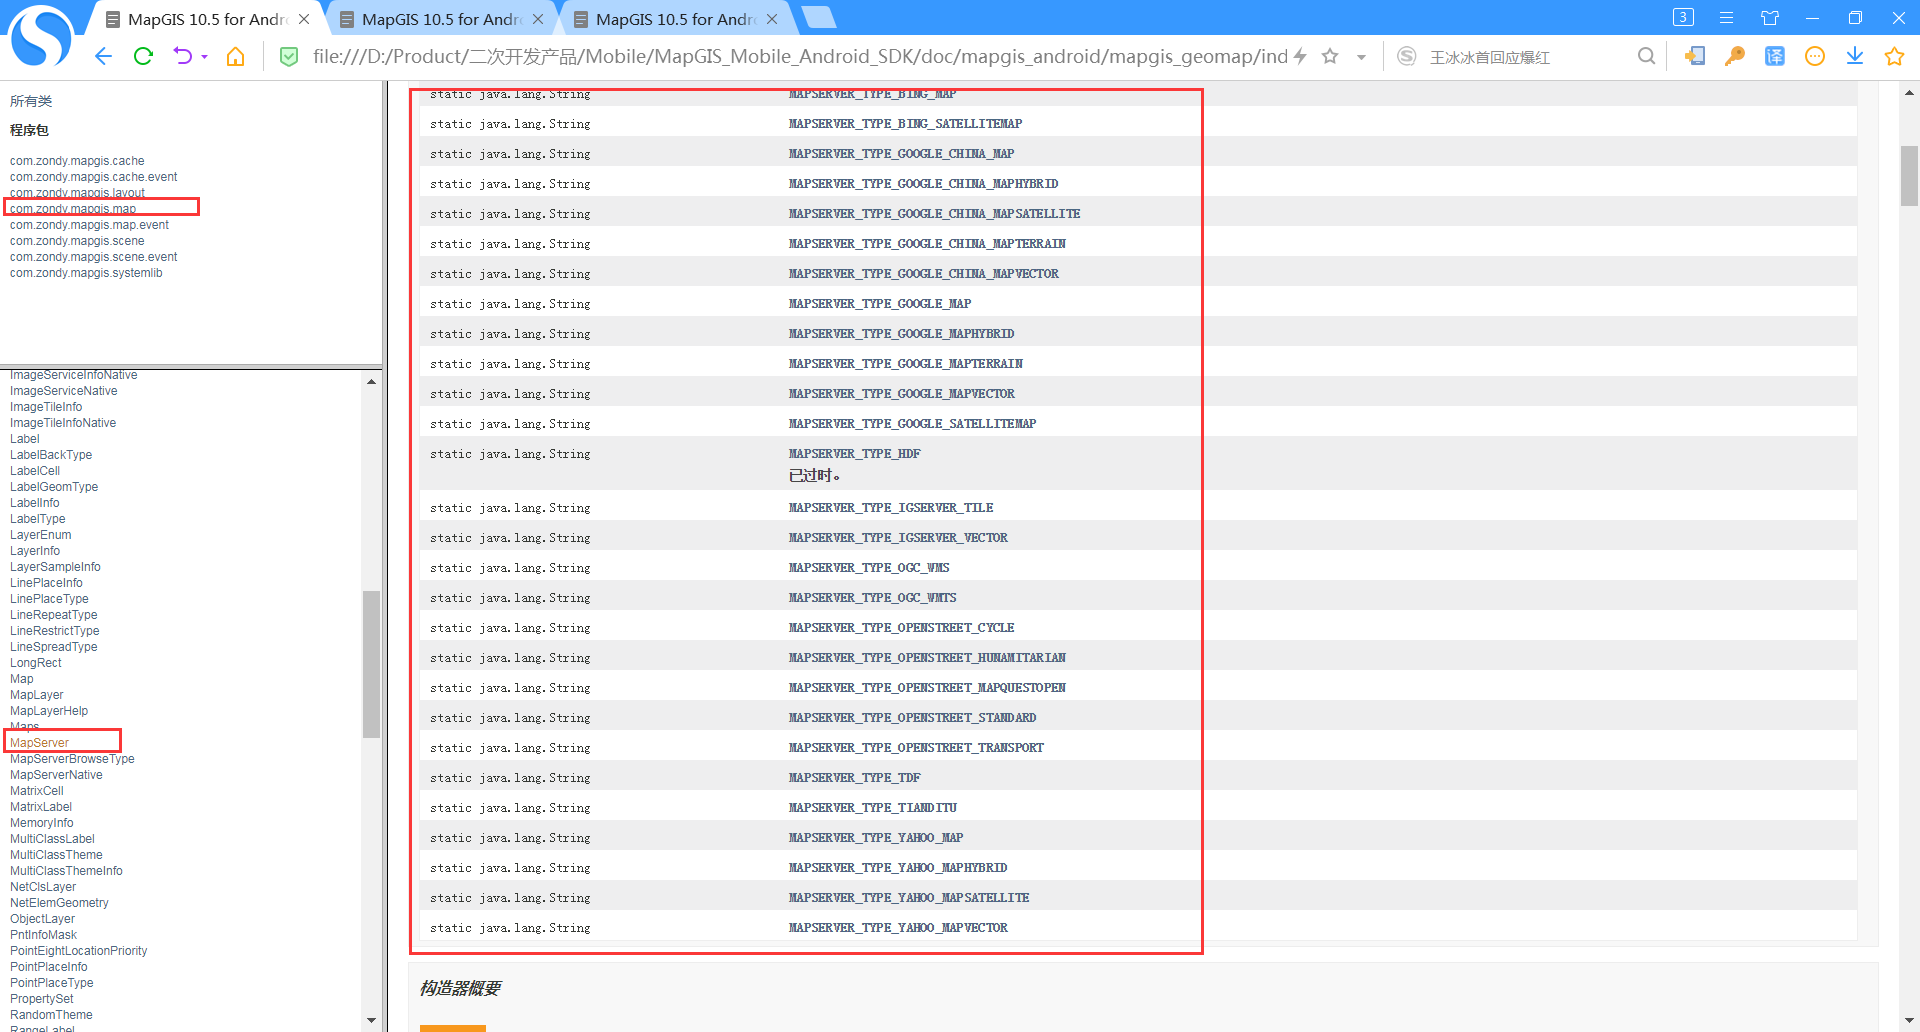Click the main page scrollbar thumb
This screenshot has width=1920, height=1032.
click(x=1909, y=176)
